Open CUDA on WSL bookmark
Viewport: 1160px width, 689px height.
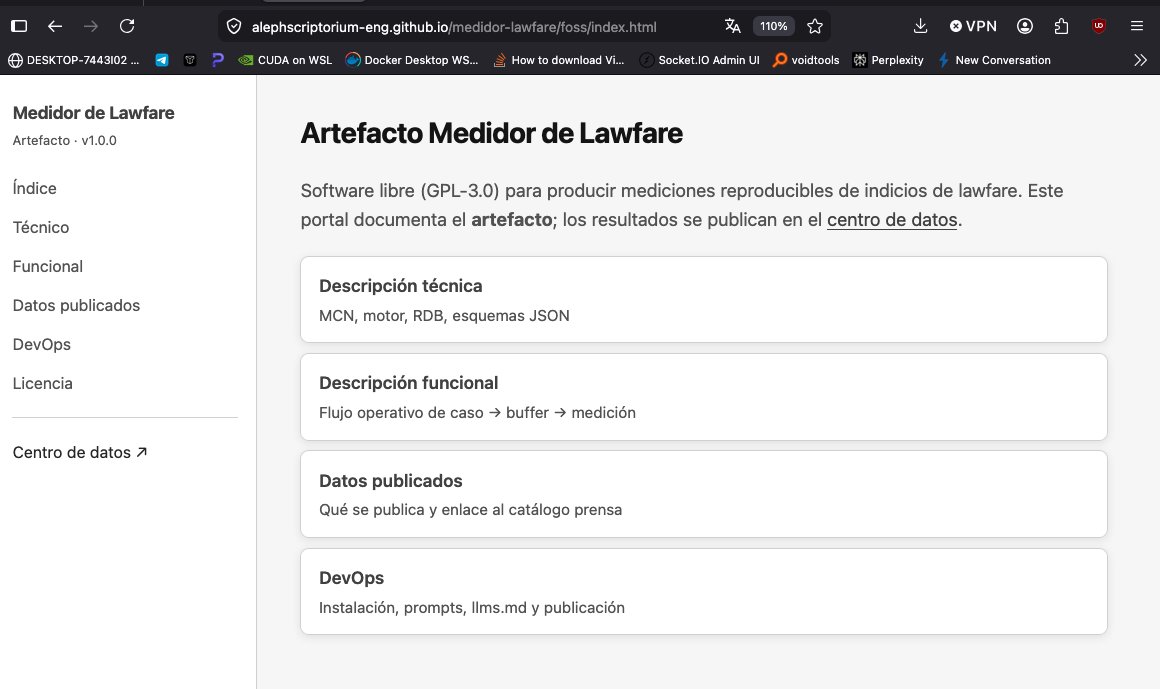285,60
